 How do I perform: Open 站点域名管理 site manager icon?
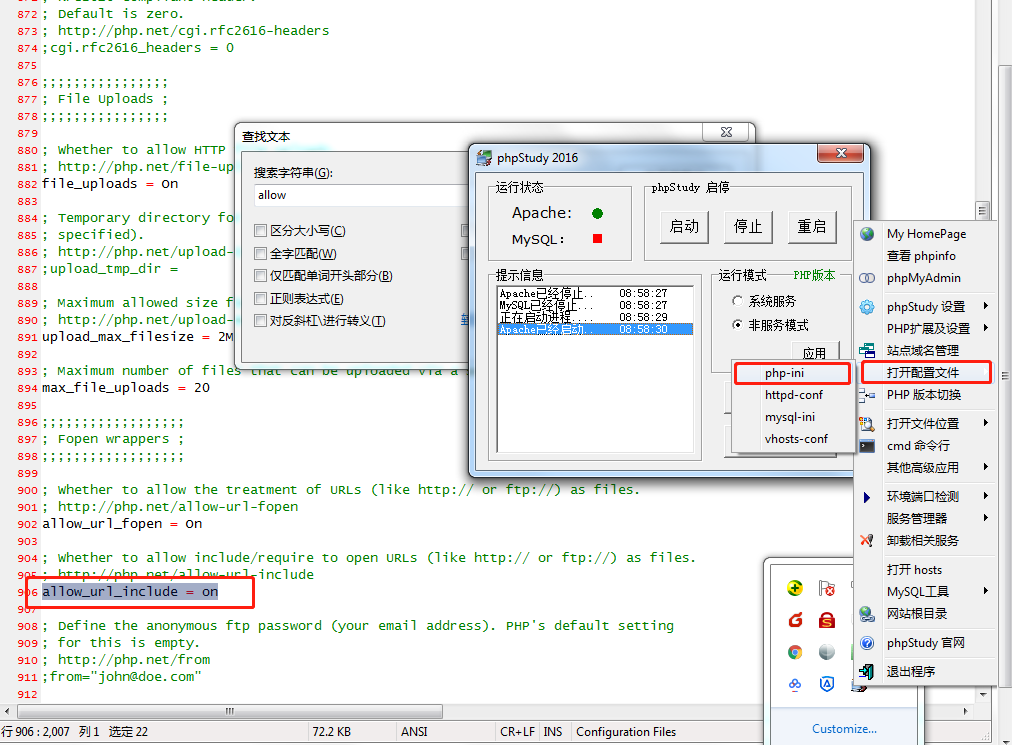click(x=867, y=351)
